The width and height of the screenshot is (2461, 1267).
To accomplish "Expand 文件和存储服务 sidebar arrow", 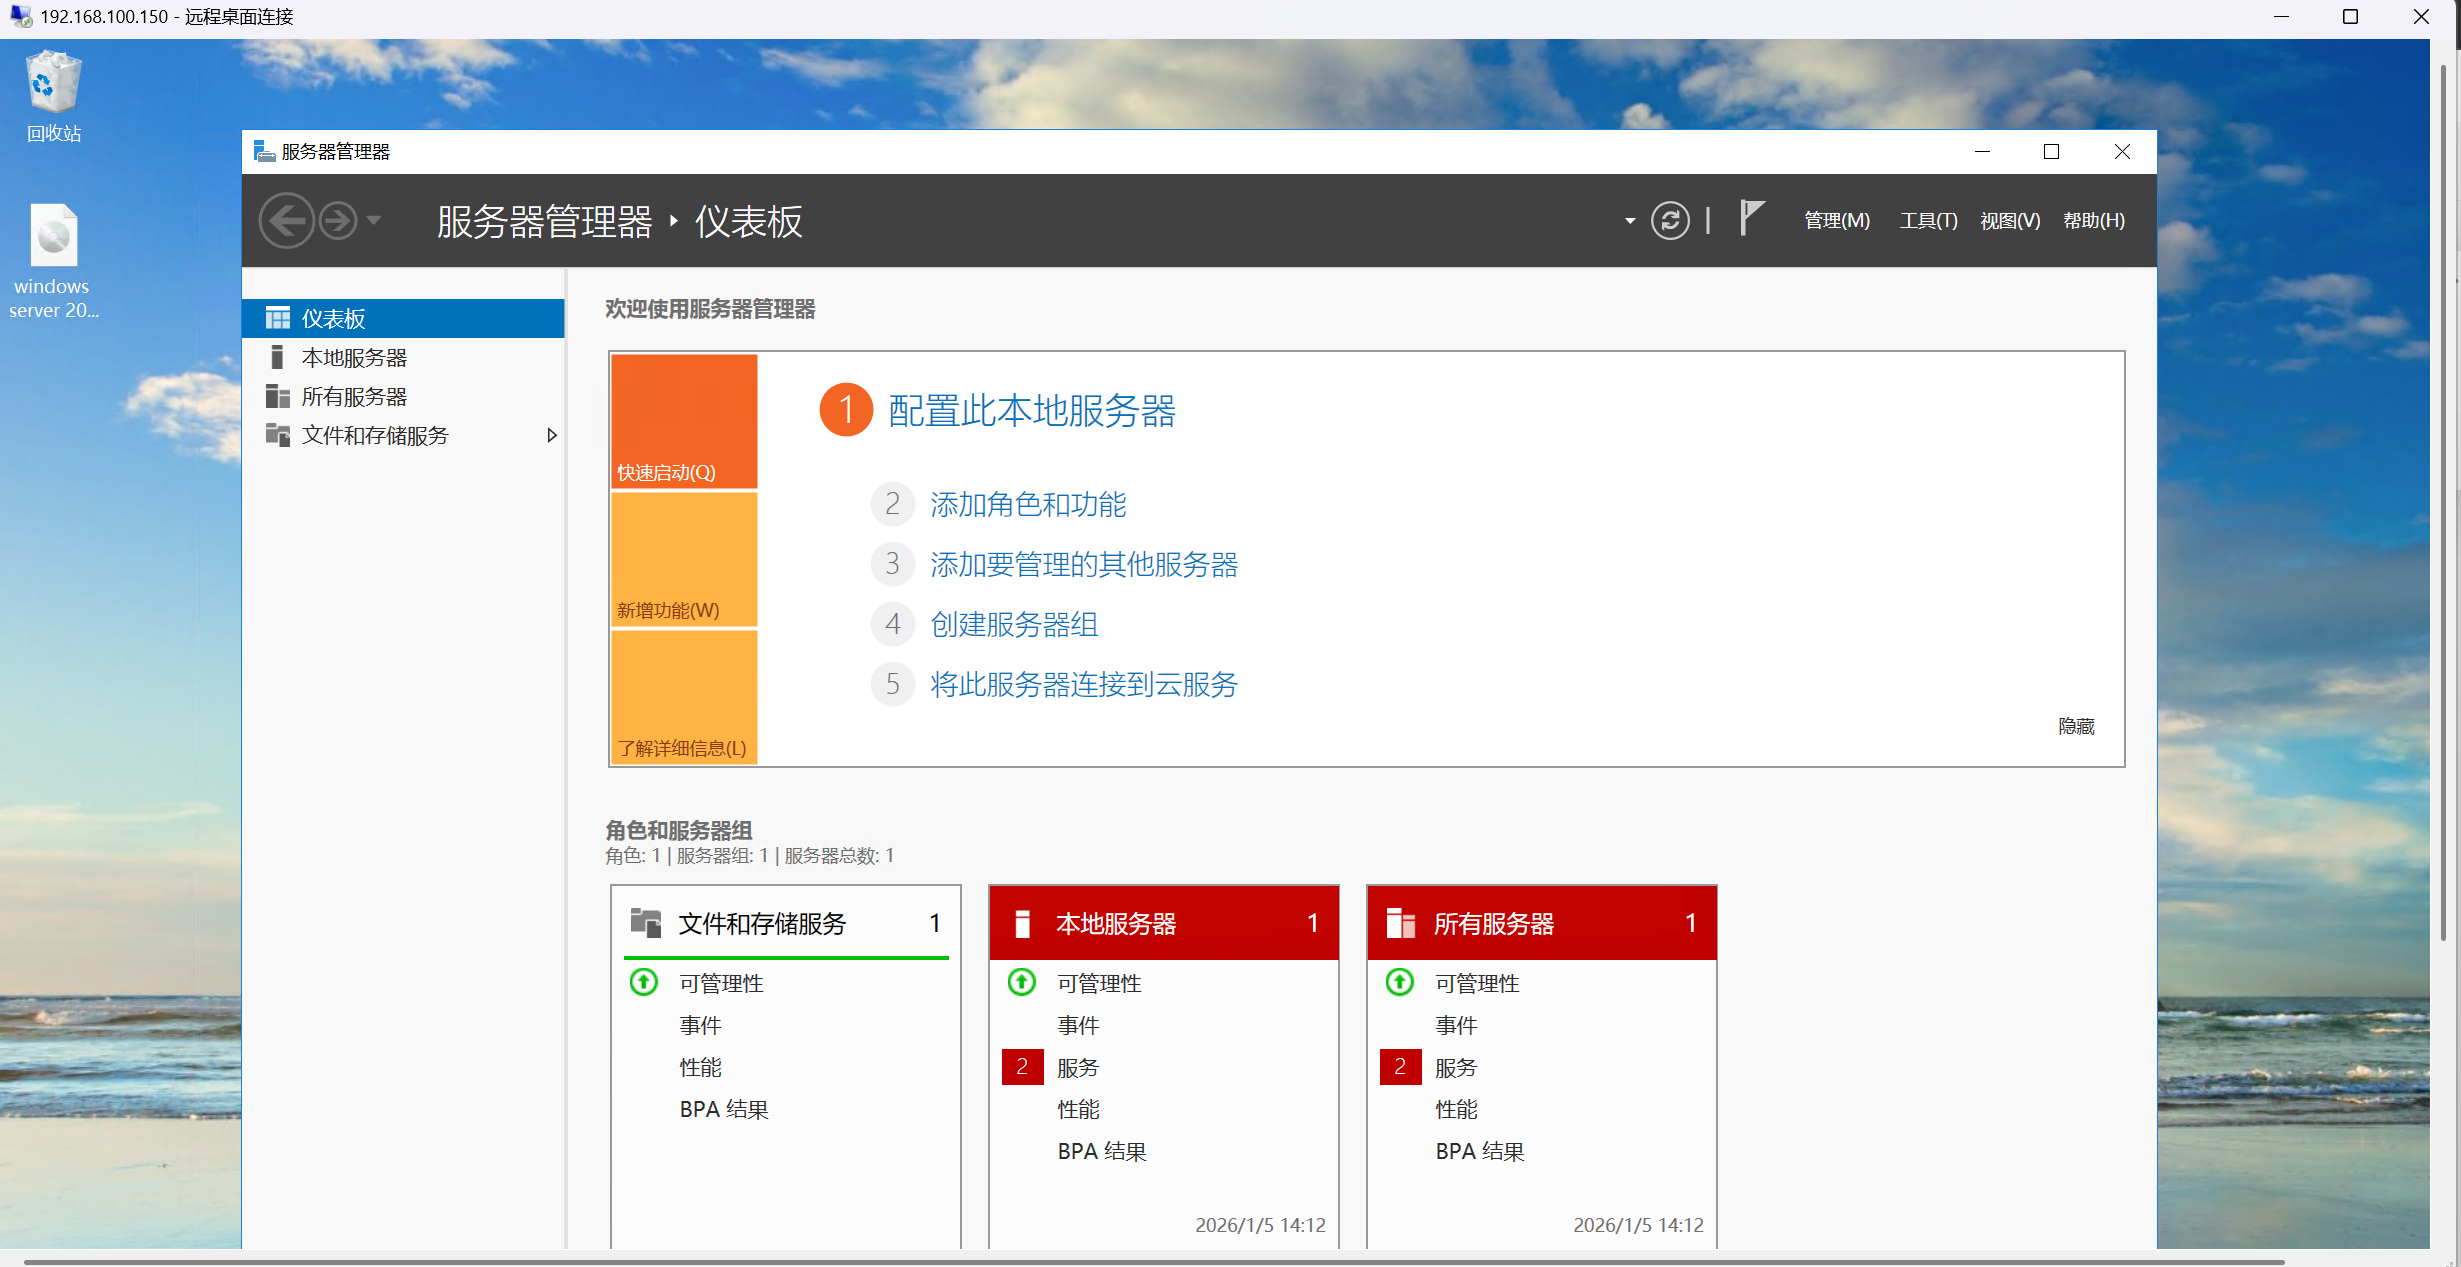I will point(551,435).
